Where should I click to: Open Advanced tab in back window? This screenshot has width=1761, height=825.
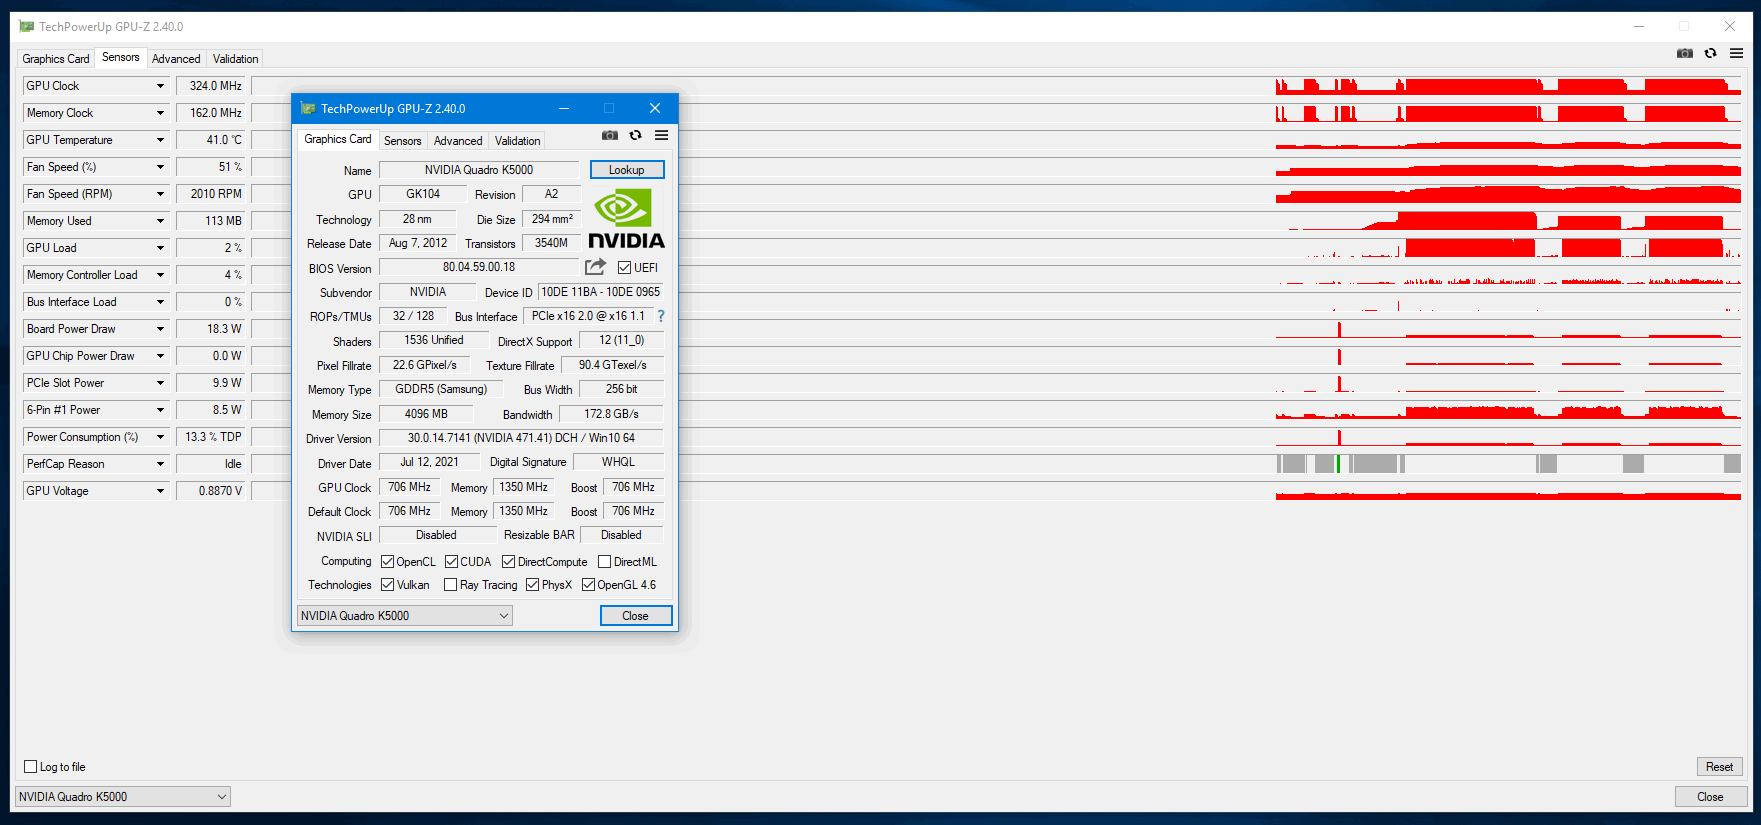click(176, 59)
